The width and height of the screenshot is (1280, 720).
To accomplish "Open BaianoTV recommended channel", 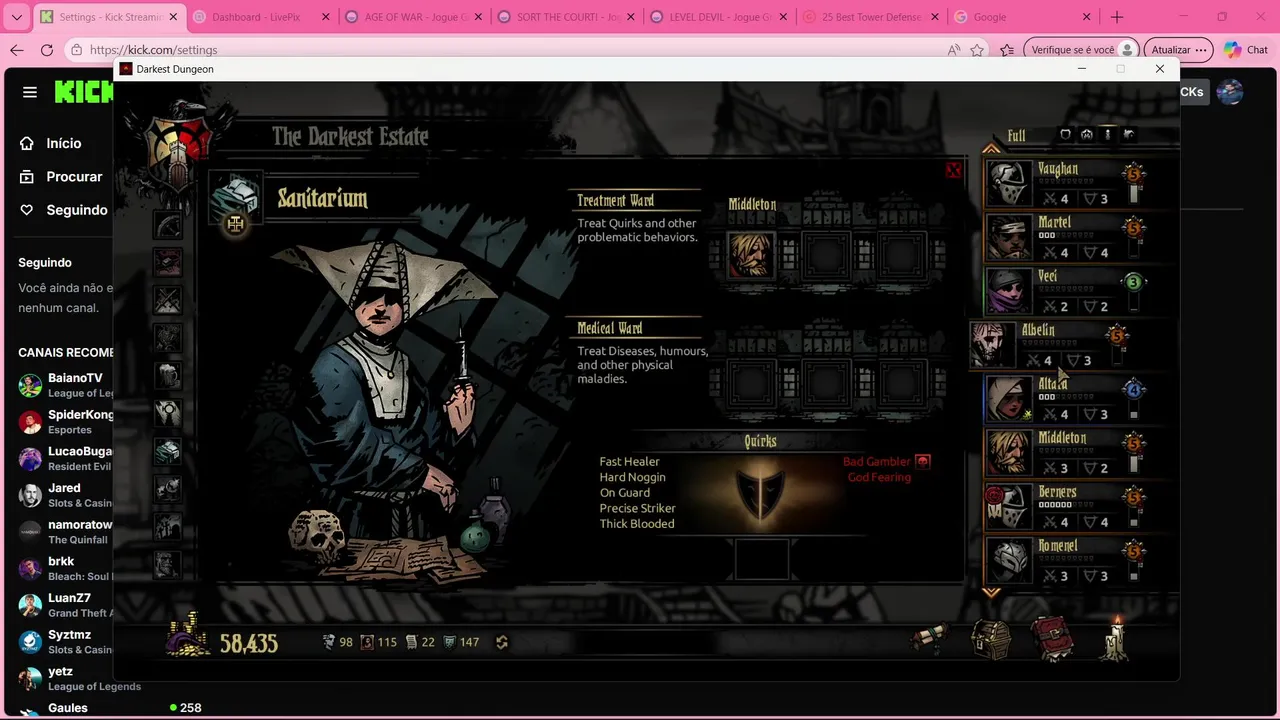I will pos(64,385).
